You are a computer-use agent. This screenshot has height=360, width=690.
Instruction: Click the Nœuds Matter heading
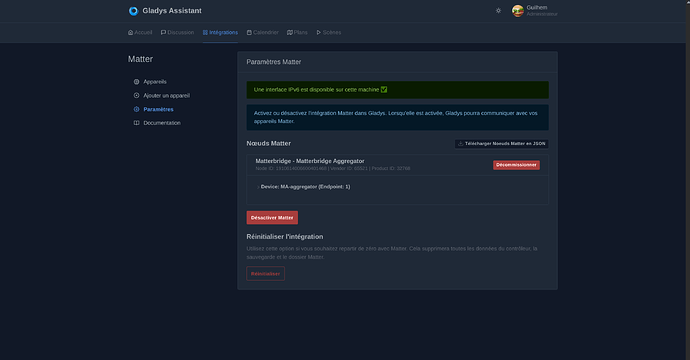pos(268,143)
